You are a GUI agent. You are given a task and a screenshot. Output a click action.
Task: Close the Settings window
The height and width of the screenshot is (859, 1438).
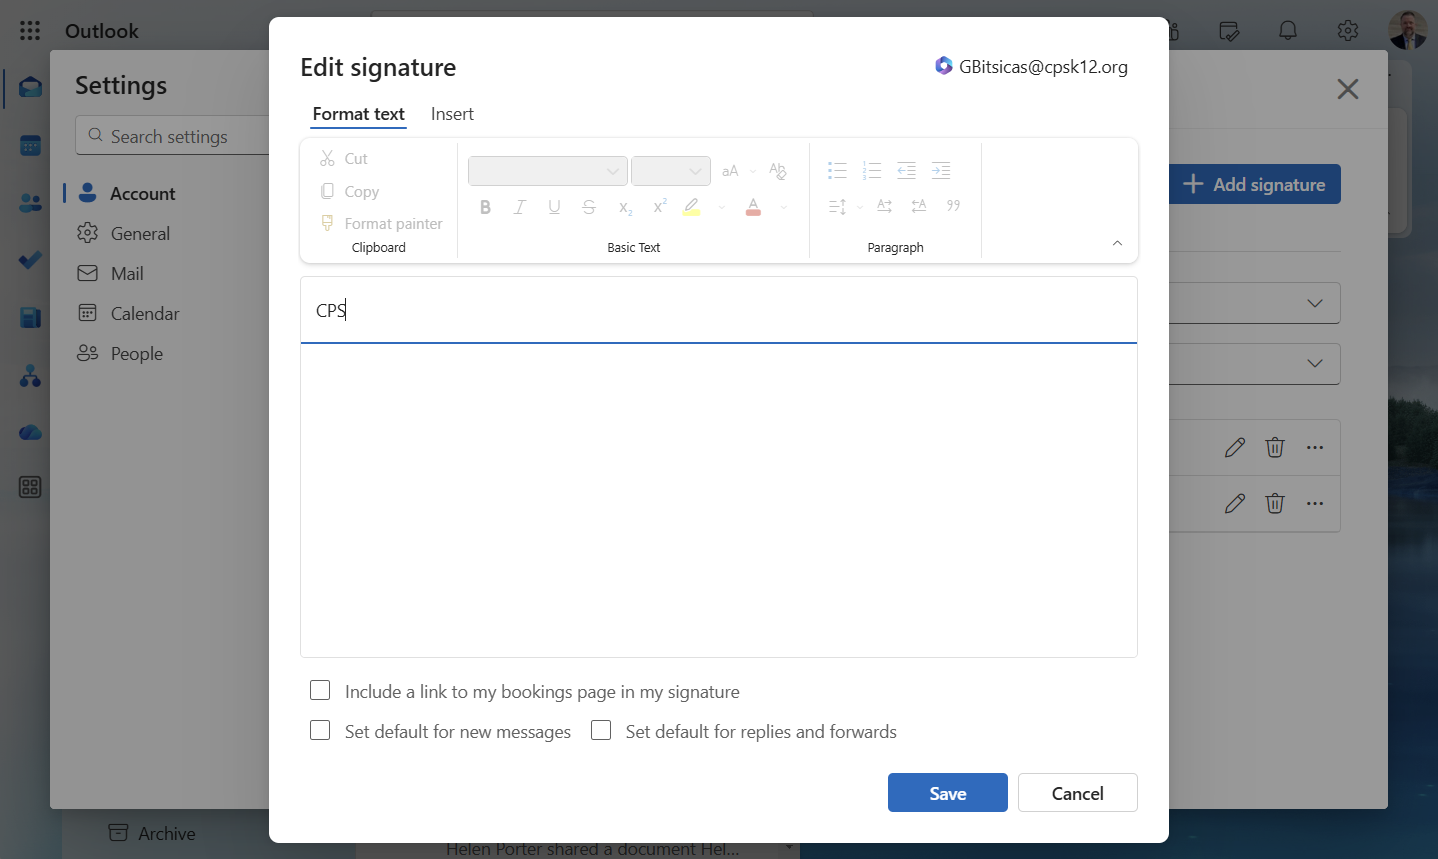coord(1348,89)
